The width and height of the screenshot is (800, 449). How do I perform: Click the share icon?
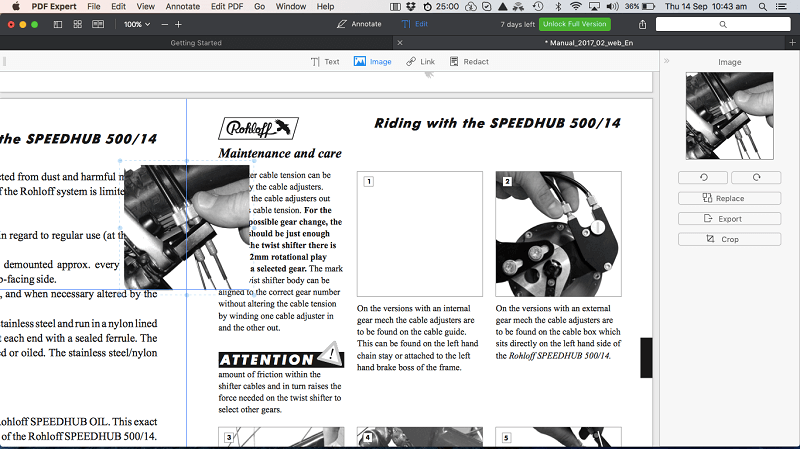pos(642,24)
